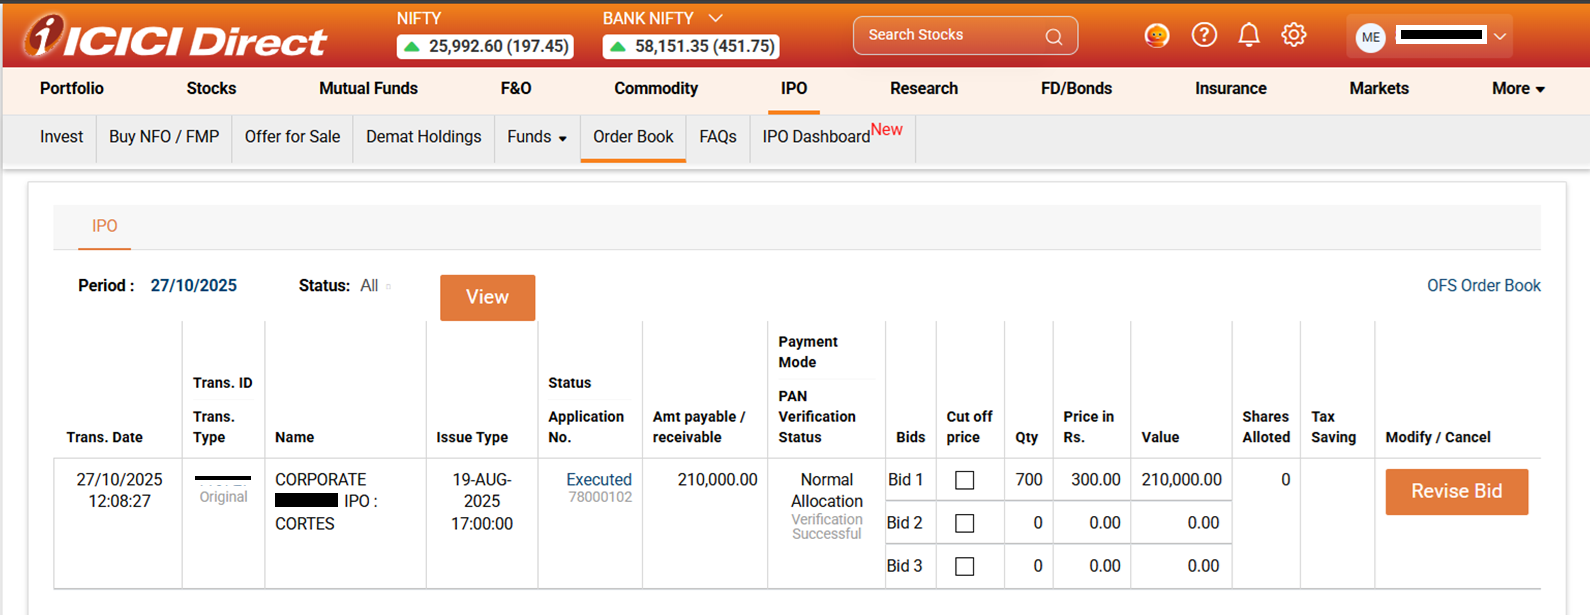Click the Search Stocks input field
Viewport: 1590px width, 615px height.
(x=950, y=35)
